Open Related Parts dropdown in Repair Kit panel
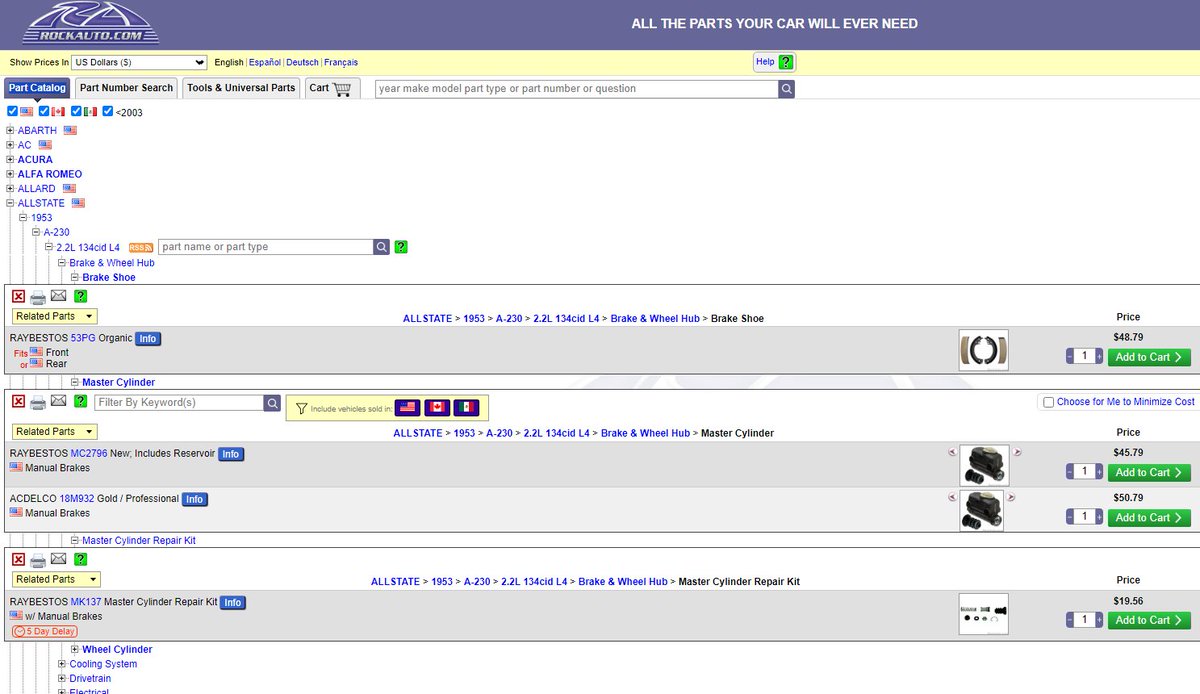The width and height of the screenshot is (1200, 694). (57, 579)
